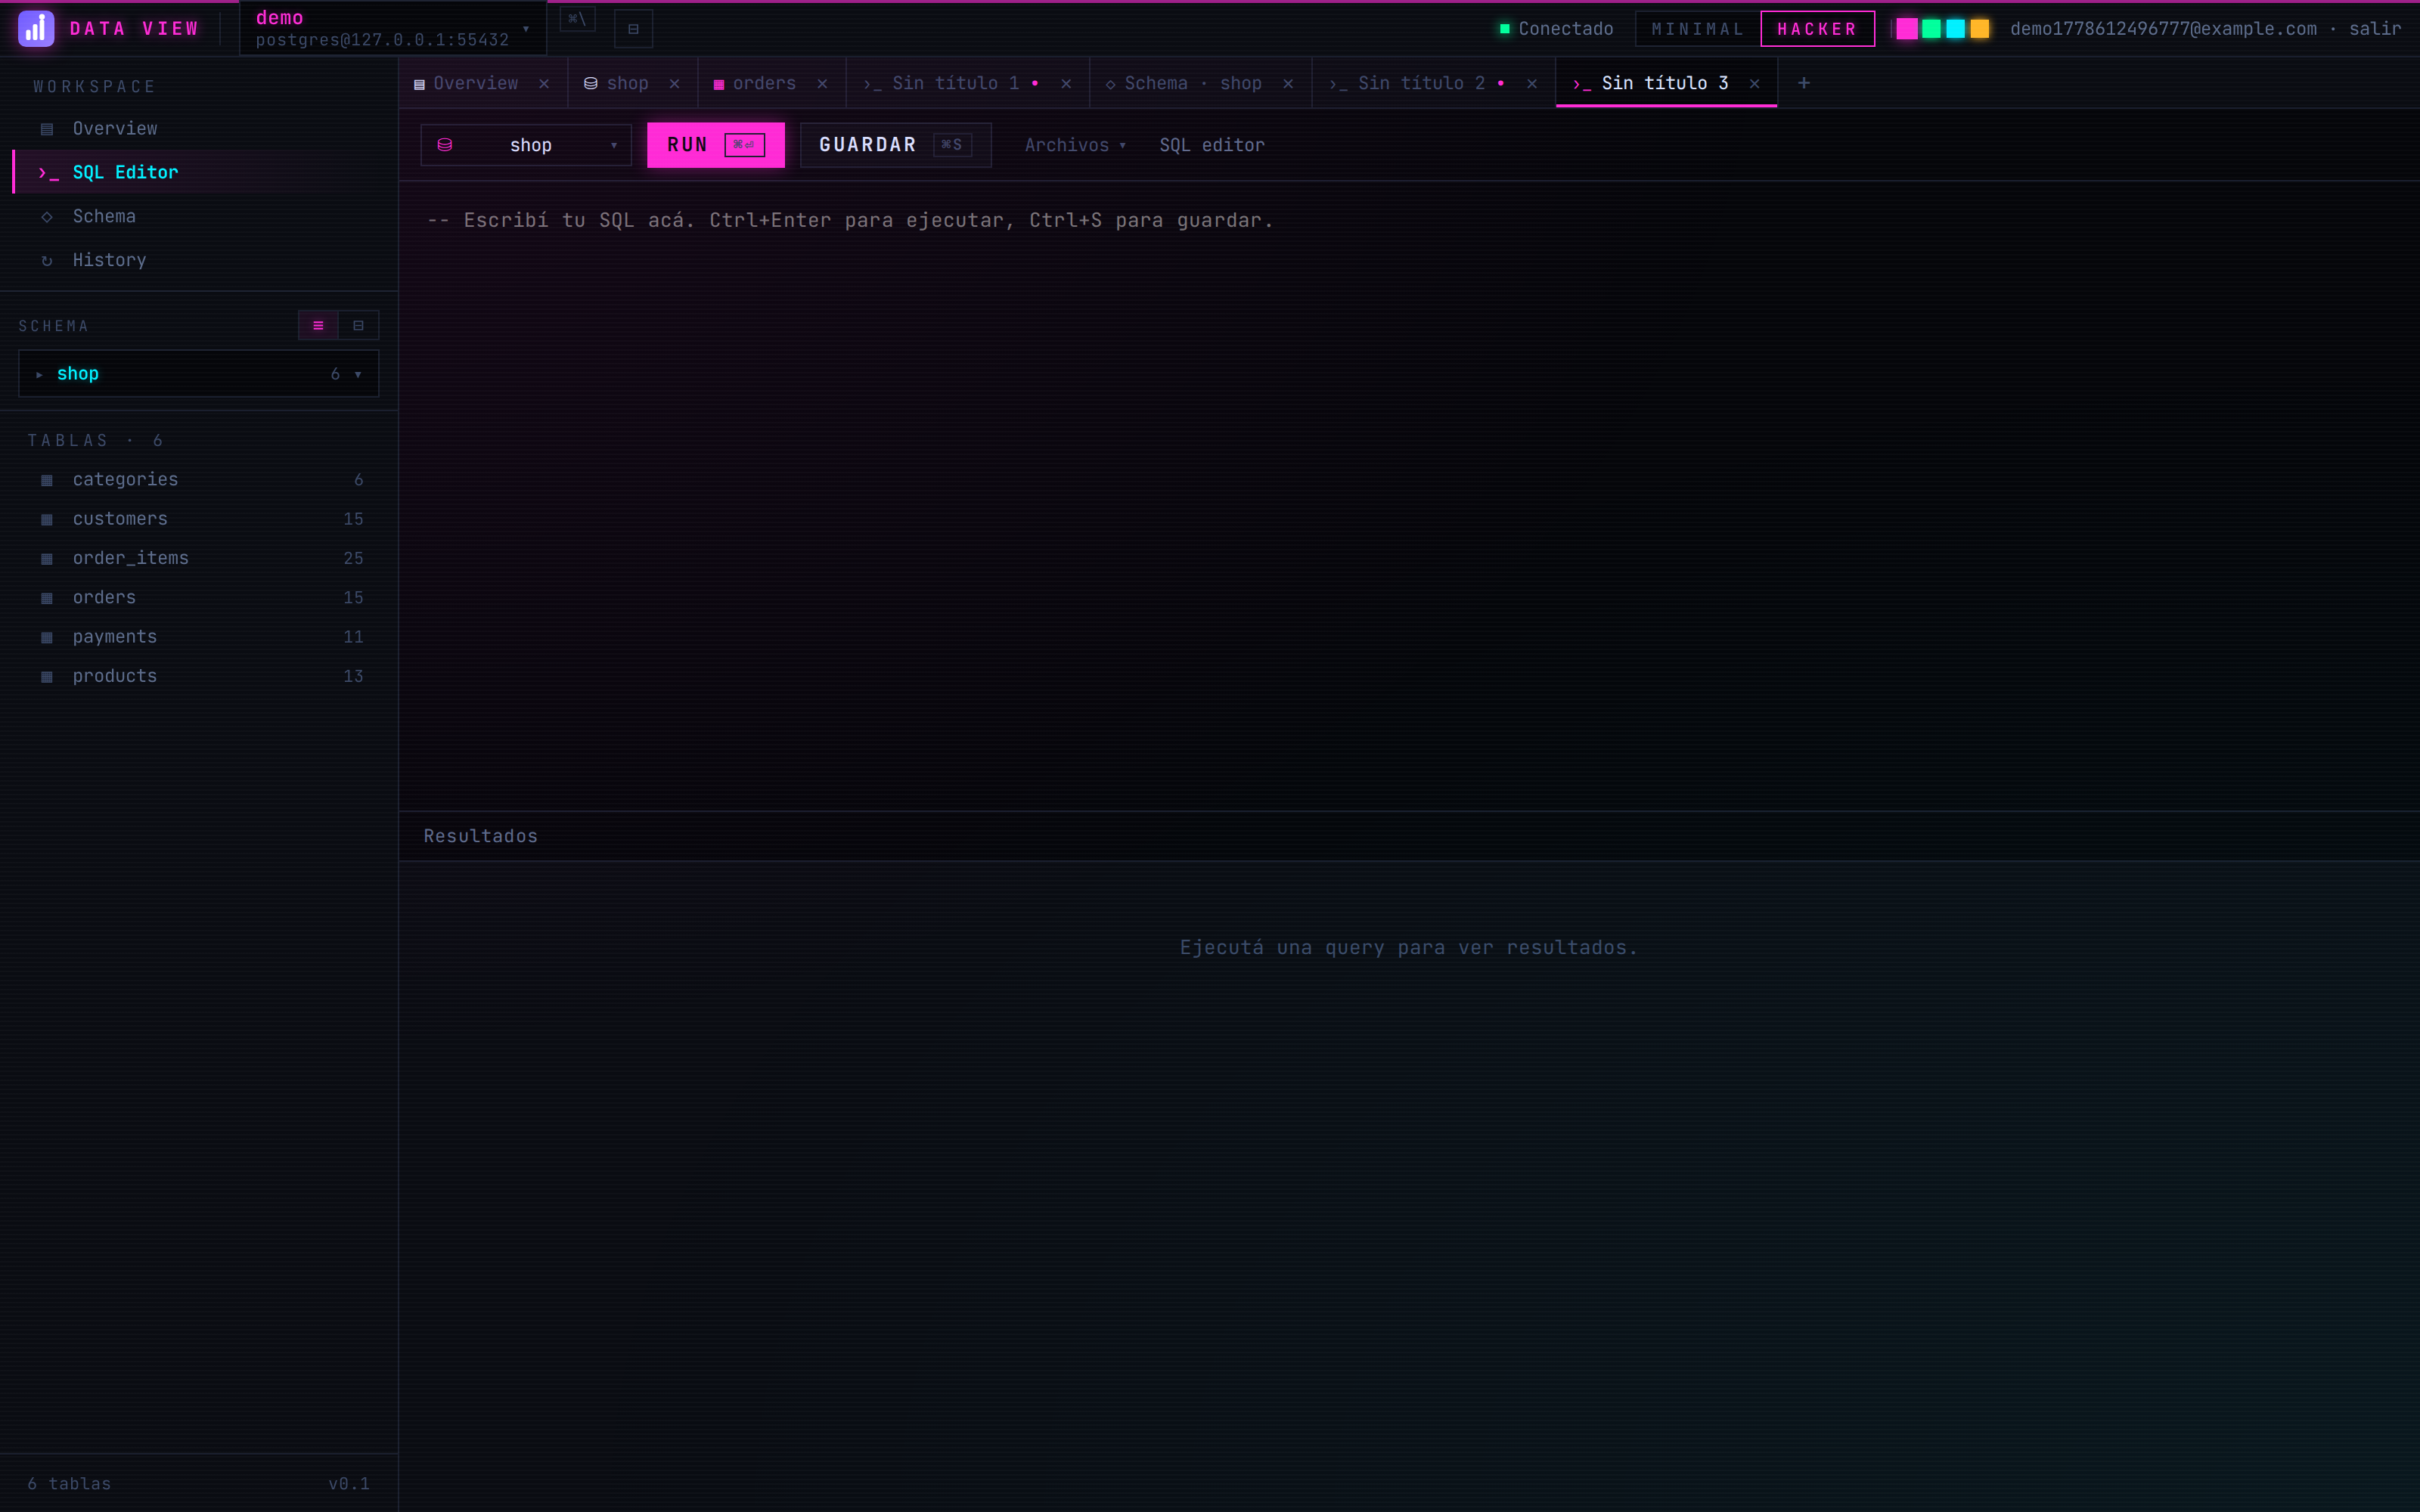Screen dimensions: 2420x1512
Task: Click the Resultados panel header
Action: (1409, 836)
